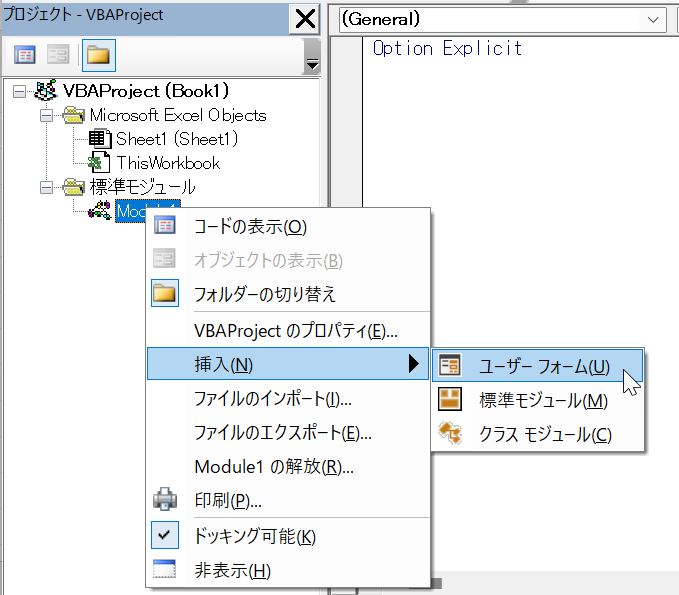Collapse the VBAProject (Book1) node
Screen dimensions: 679x595
click(x=19, y=91)
